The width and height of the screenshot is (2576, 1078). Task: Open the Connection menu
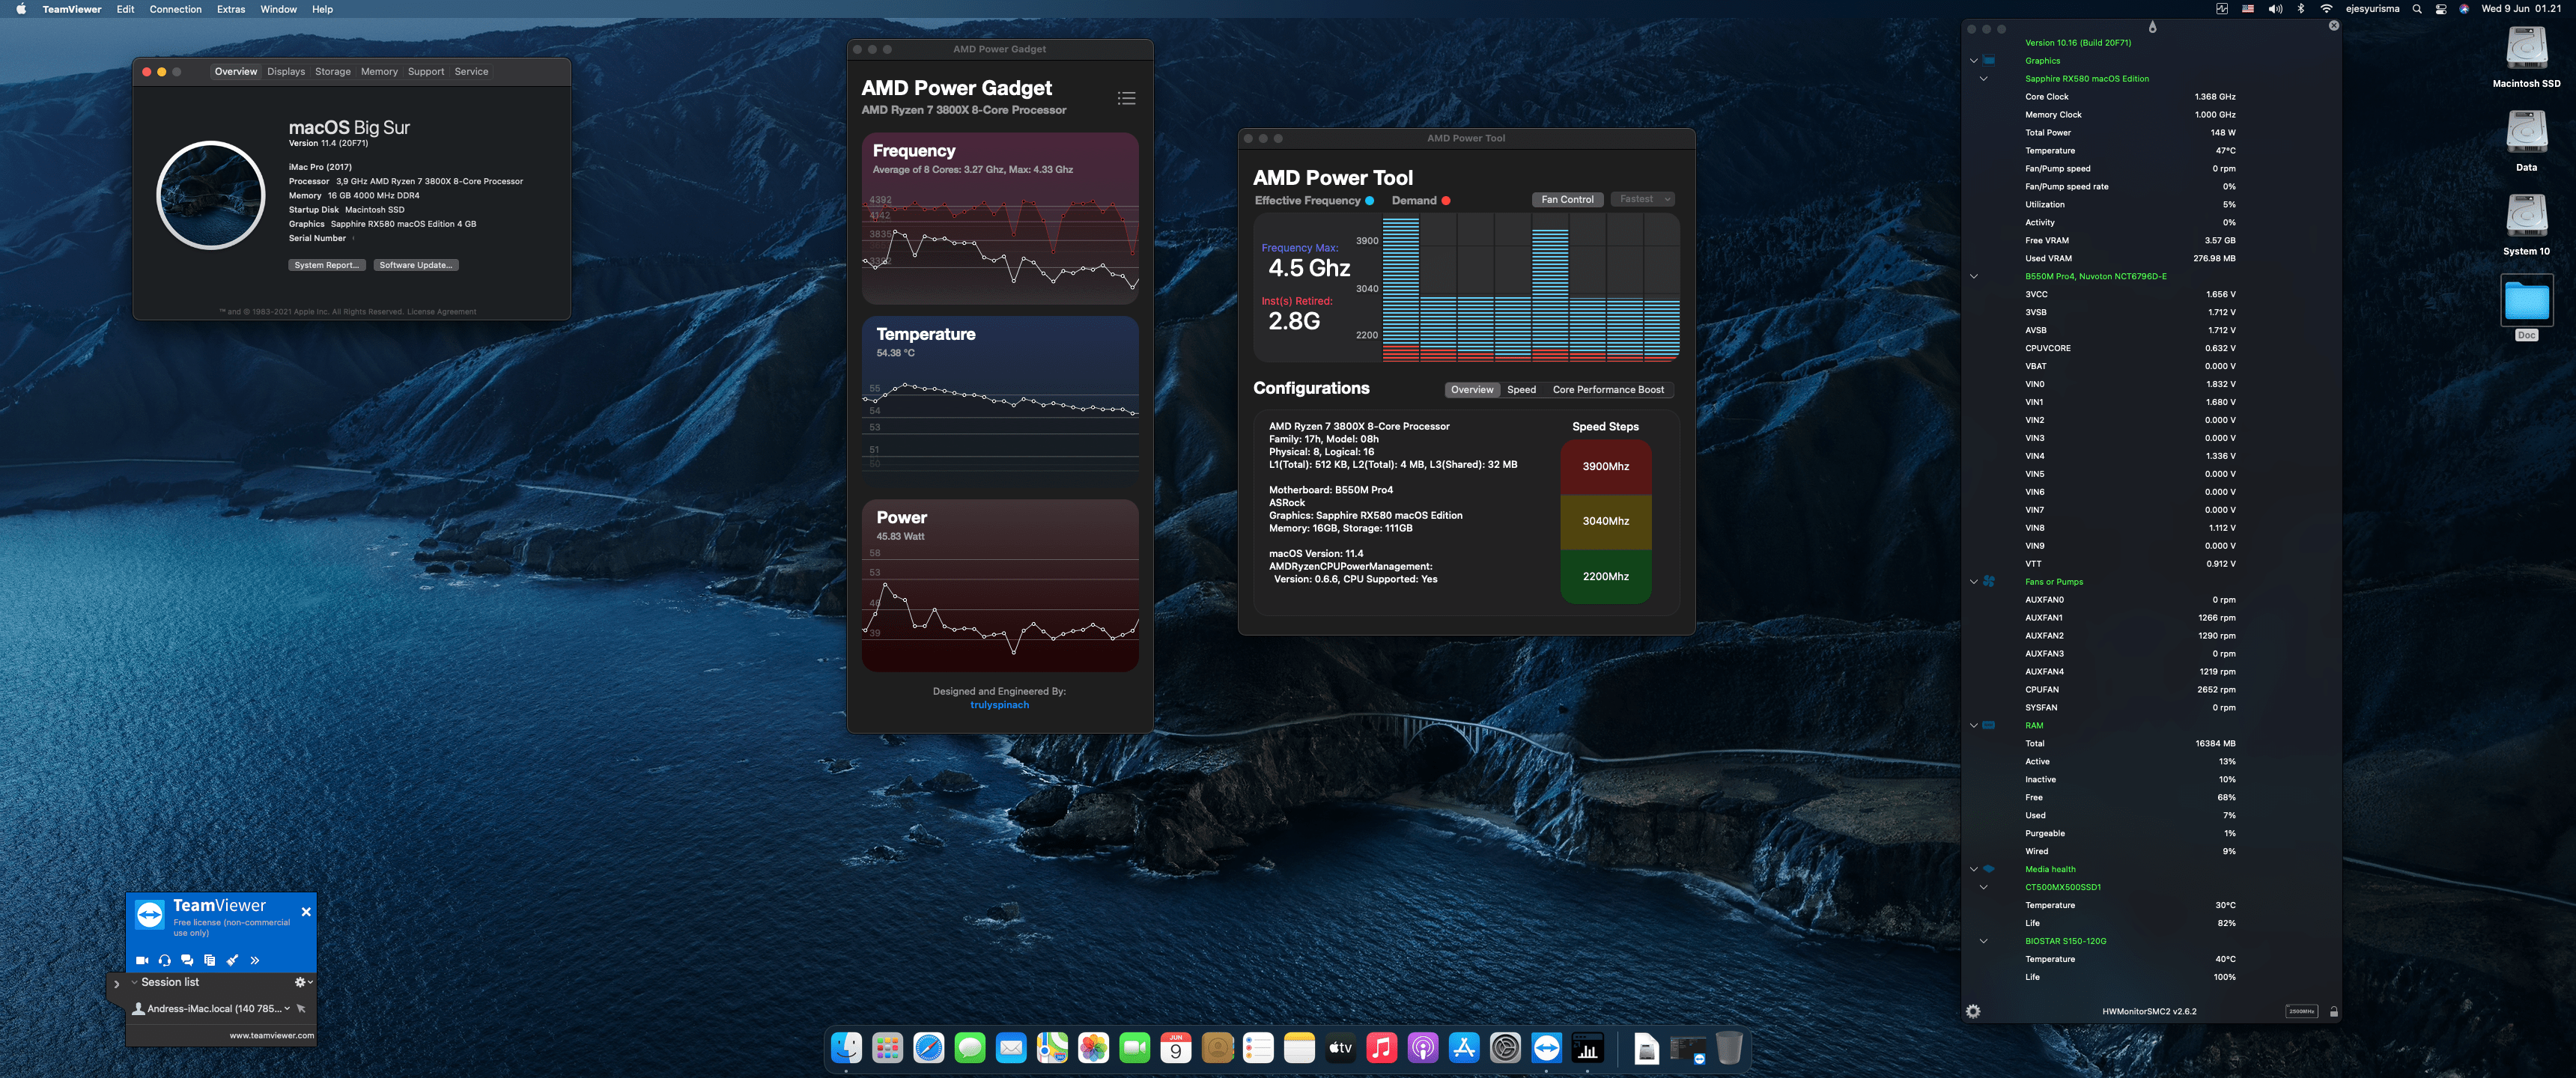[x=175, y=9]
